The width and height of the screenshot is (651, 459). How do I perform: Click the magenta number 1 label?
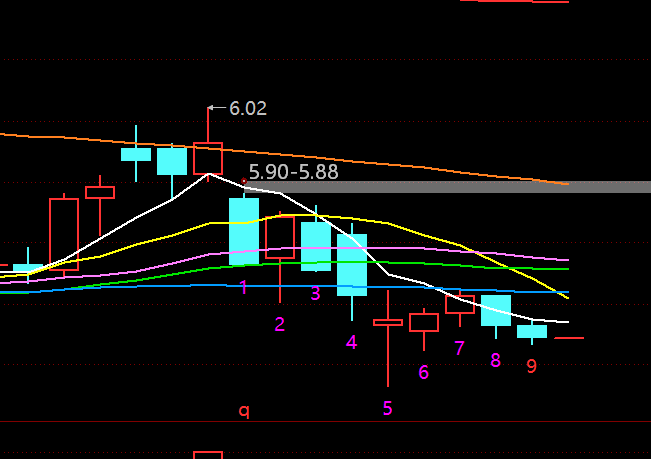point(244,287)
